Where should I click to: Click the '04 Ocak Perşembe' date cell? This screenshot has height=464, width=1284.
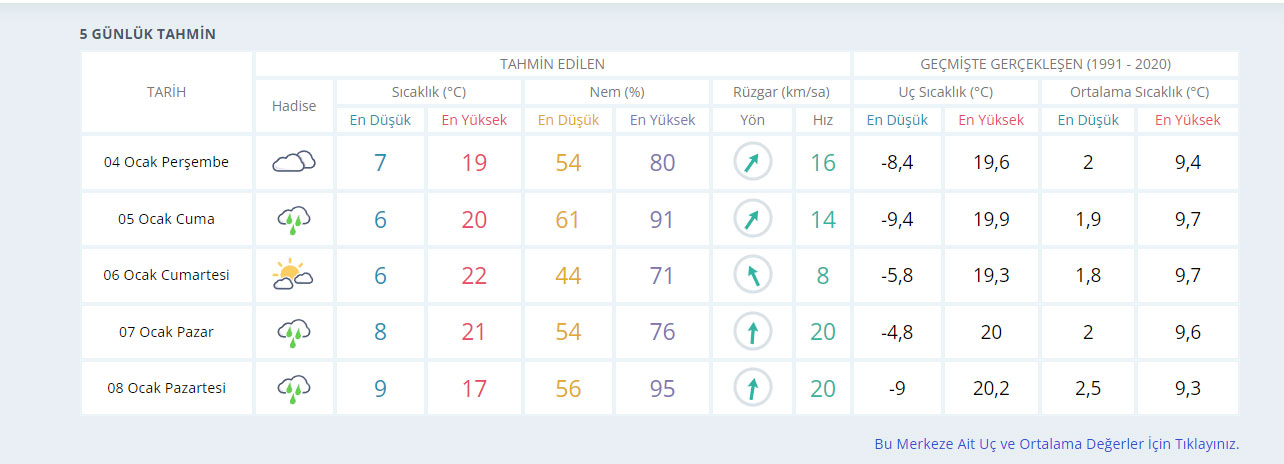click(166, 162)
